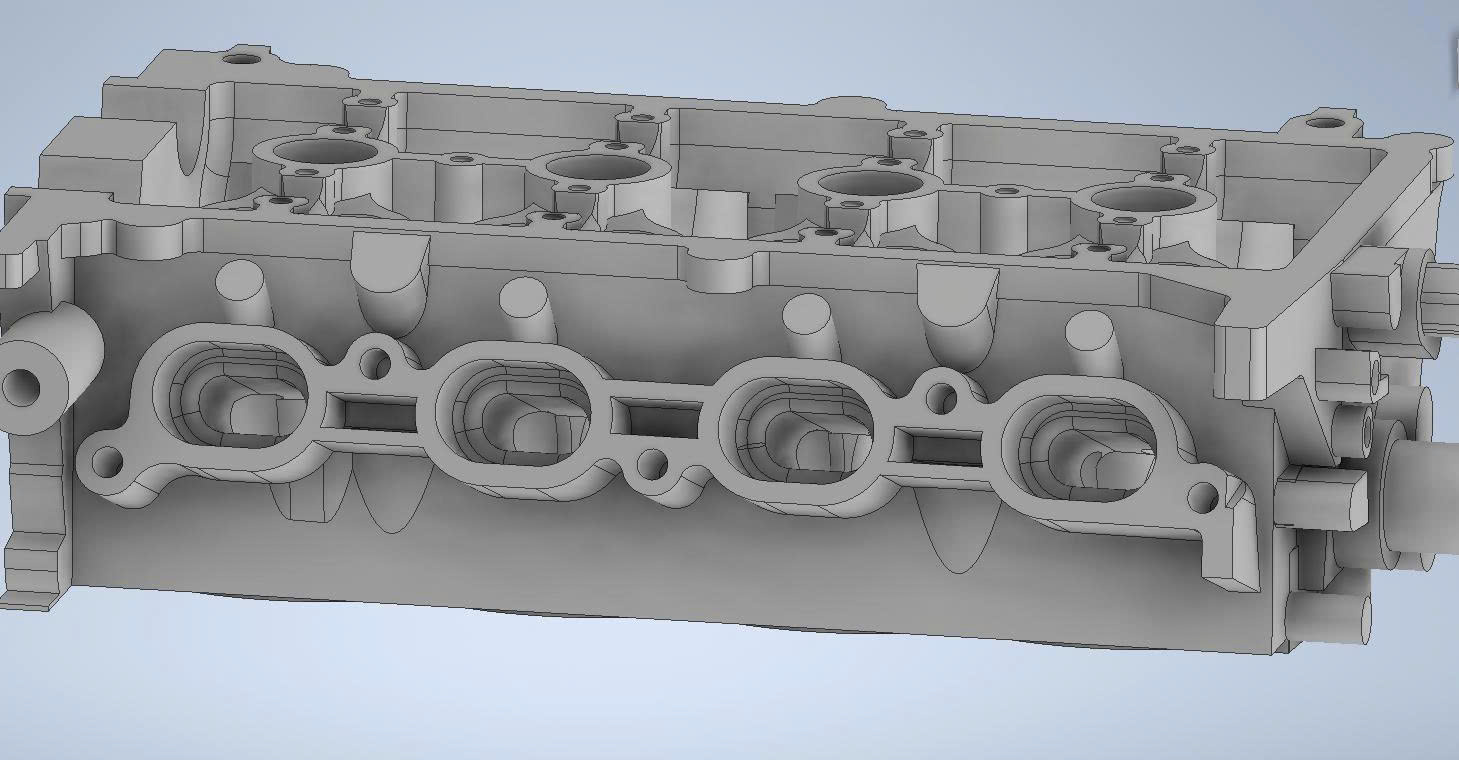Pick the leftmost spark plug bore on top
The height and width of the screenshot is (760, 1459).
coord(326,152)
